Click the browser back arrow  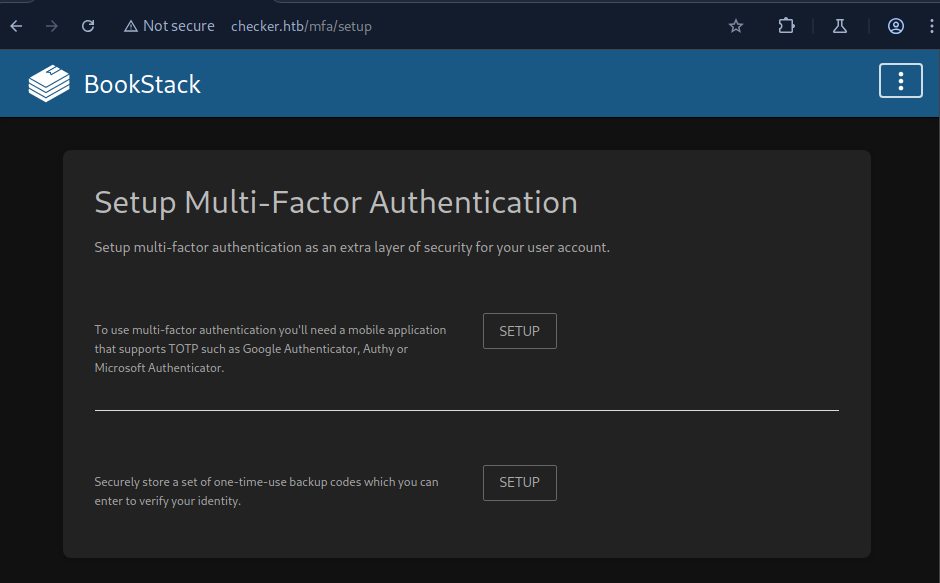(16, 26)
